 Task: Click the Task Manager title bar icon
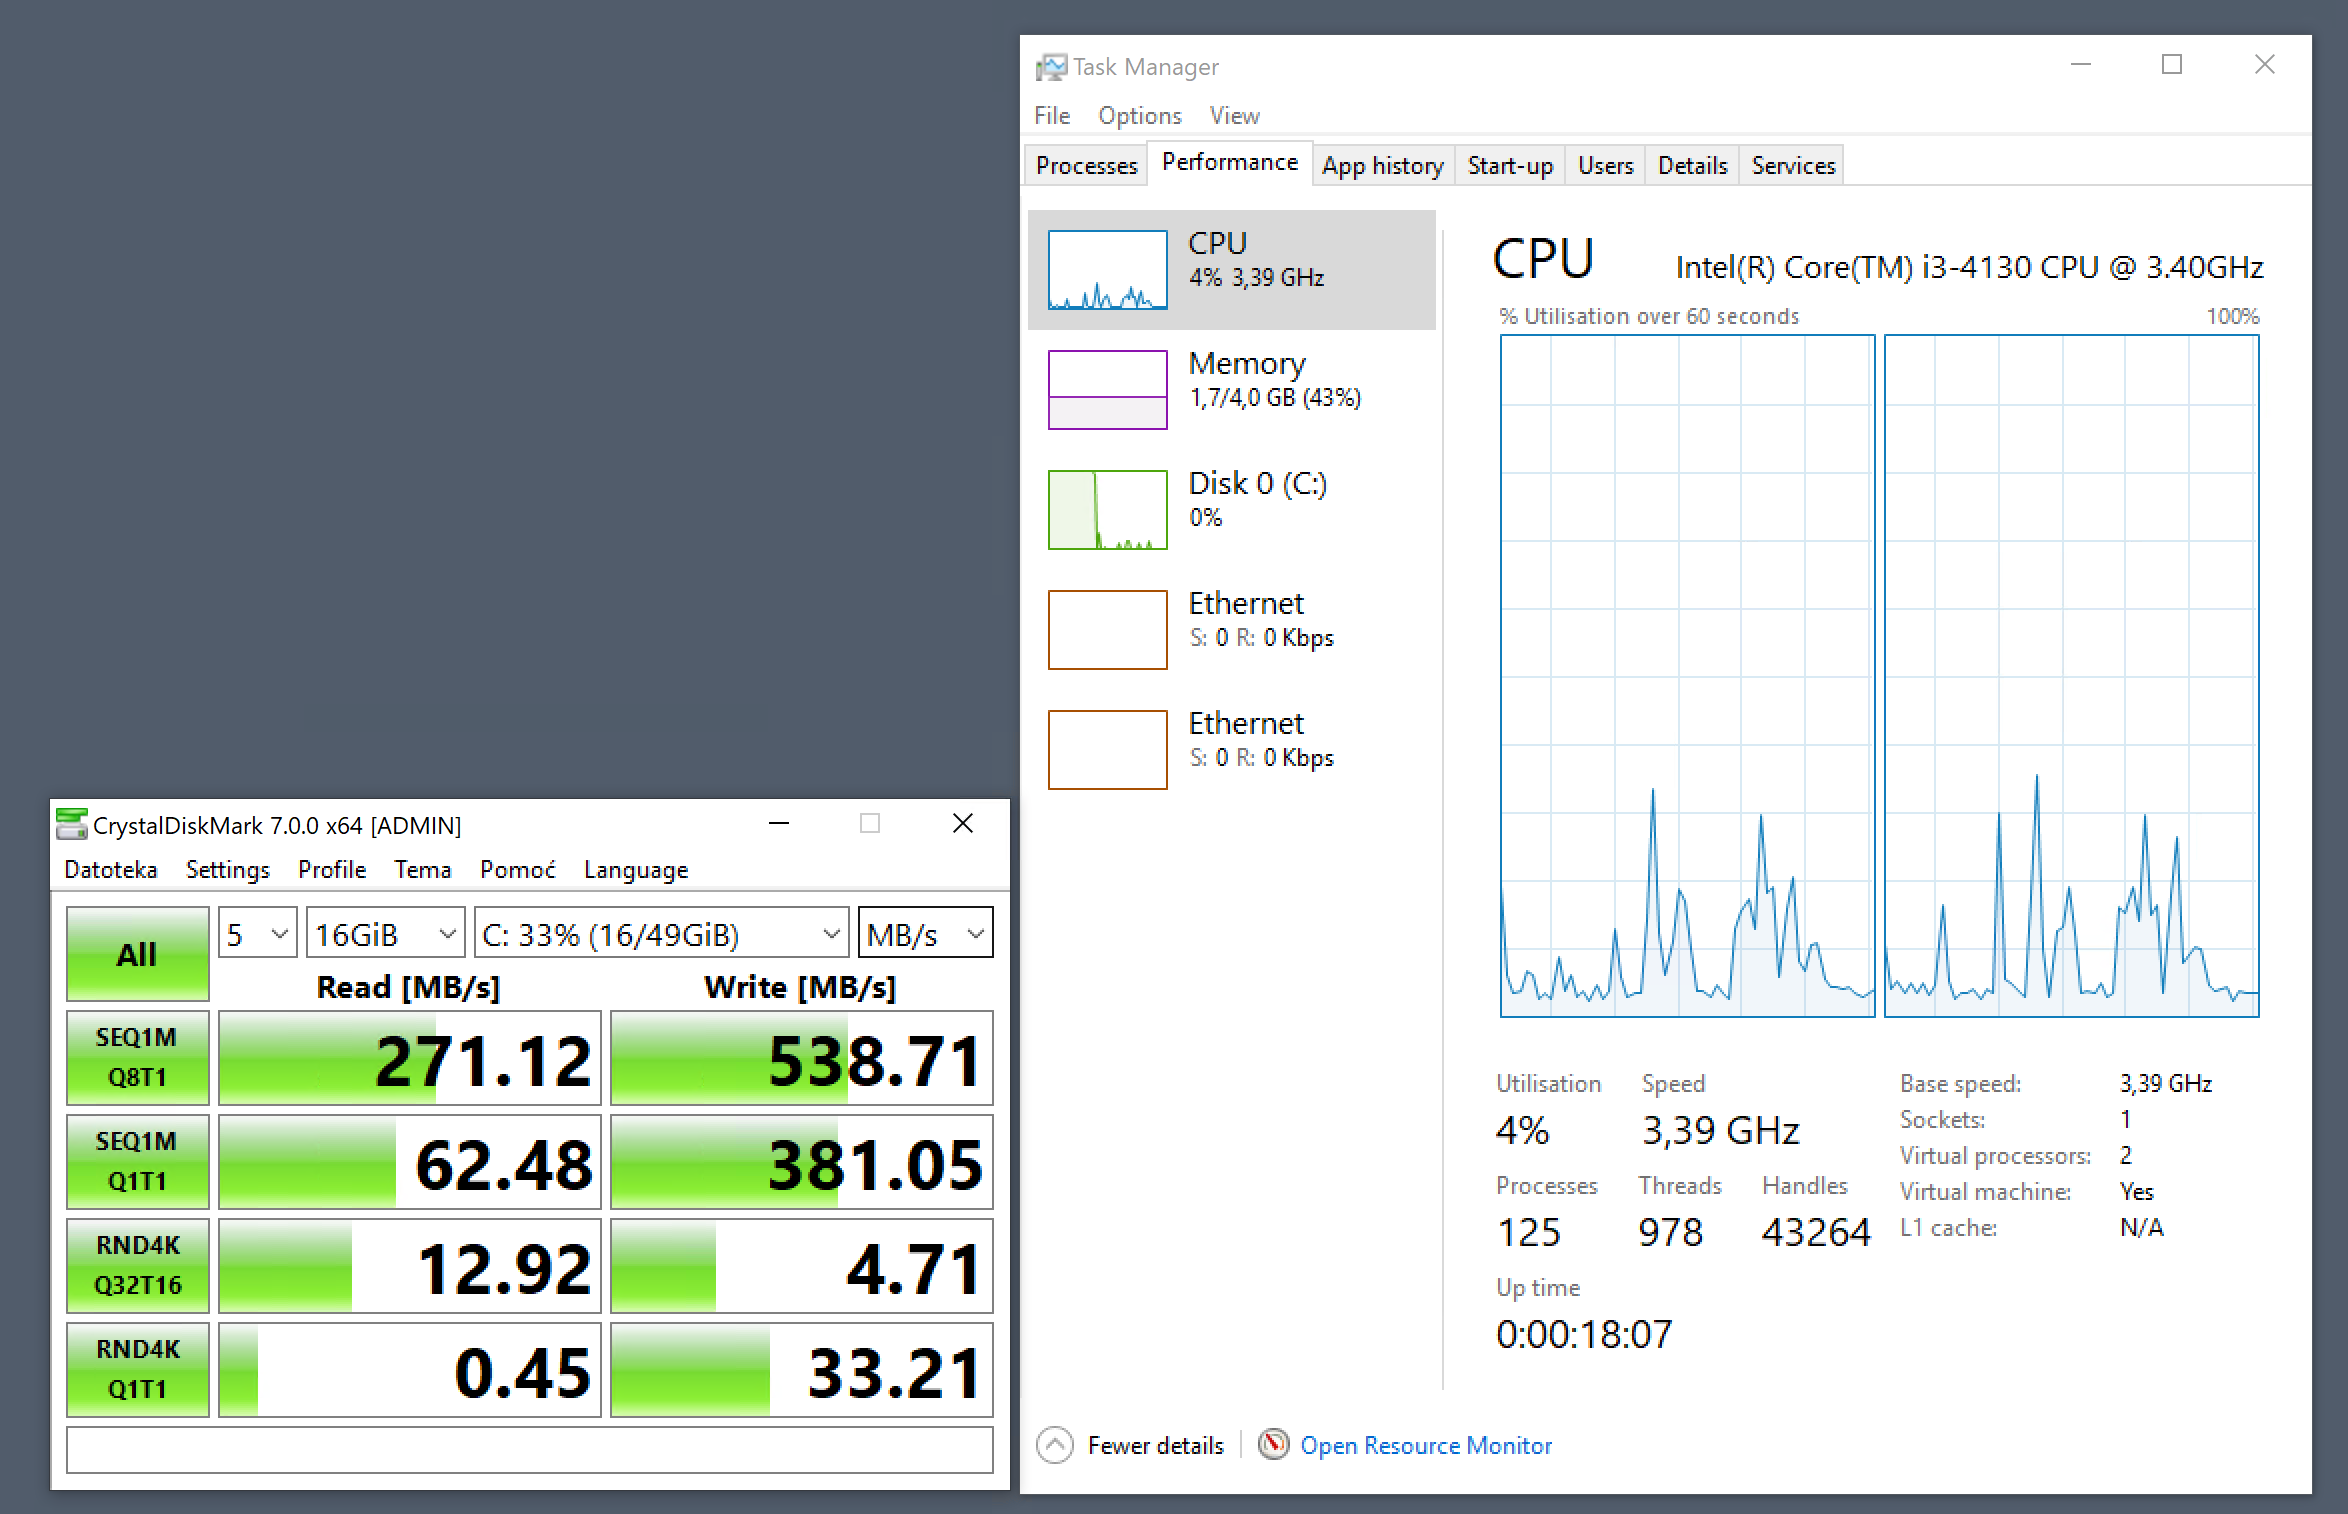pyautogui.click(x=1051, y=67)
